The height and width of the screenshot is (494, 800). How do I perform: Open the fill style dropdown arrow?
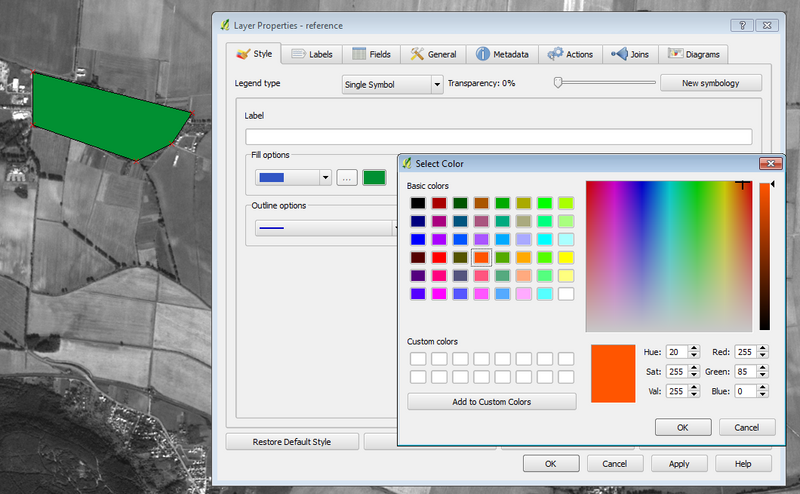[326, 178]
